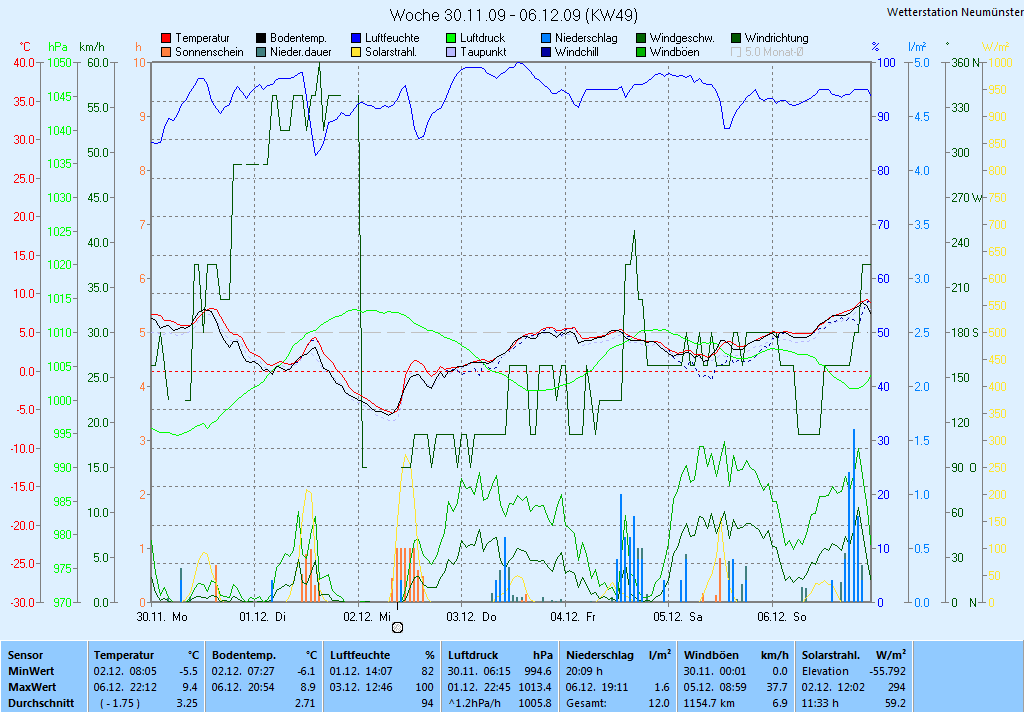Click the green Luftdruck legend square

[451, 38]
